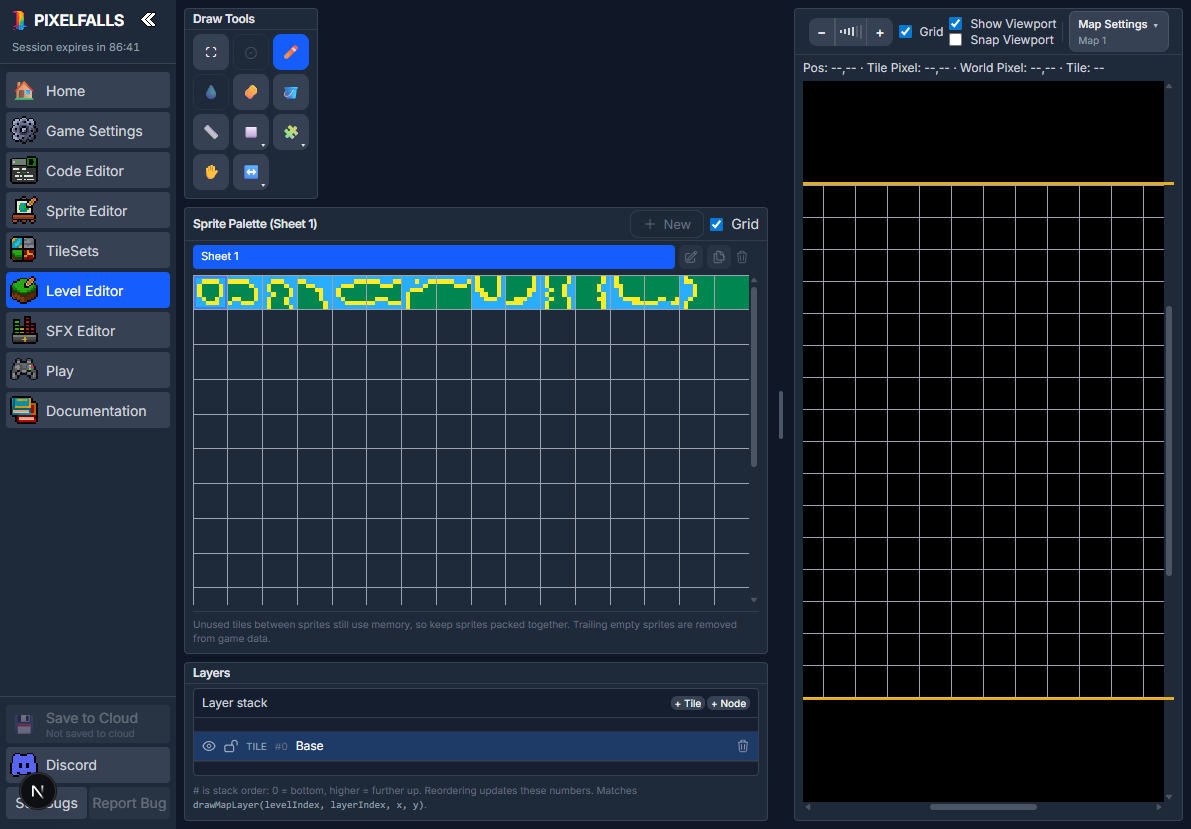Select the square rectangle shape tool
1191x829 pixels.
pos(251,132)
